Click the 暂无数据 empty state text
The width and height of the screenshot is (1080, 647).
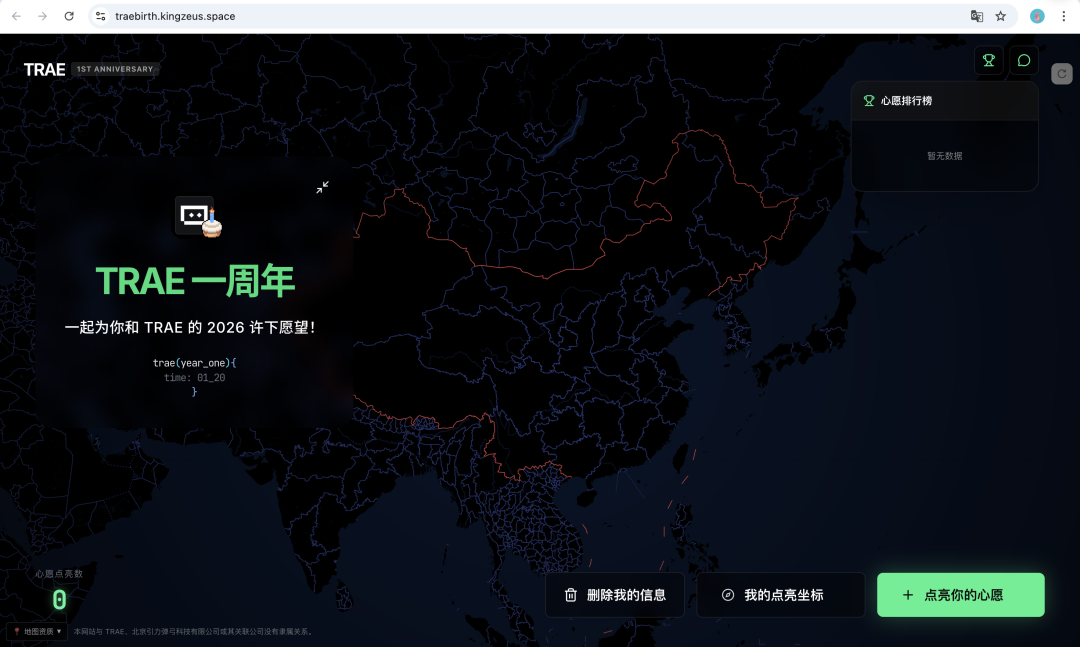tap(945, 156)
